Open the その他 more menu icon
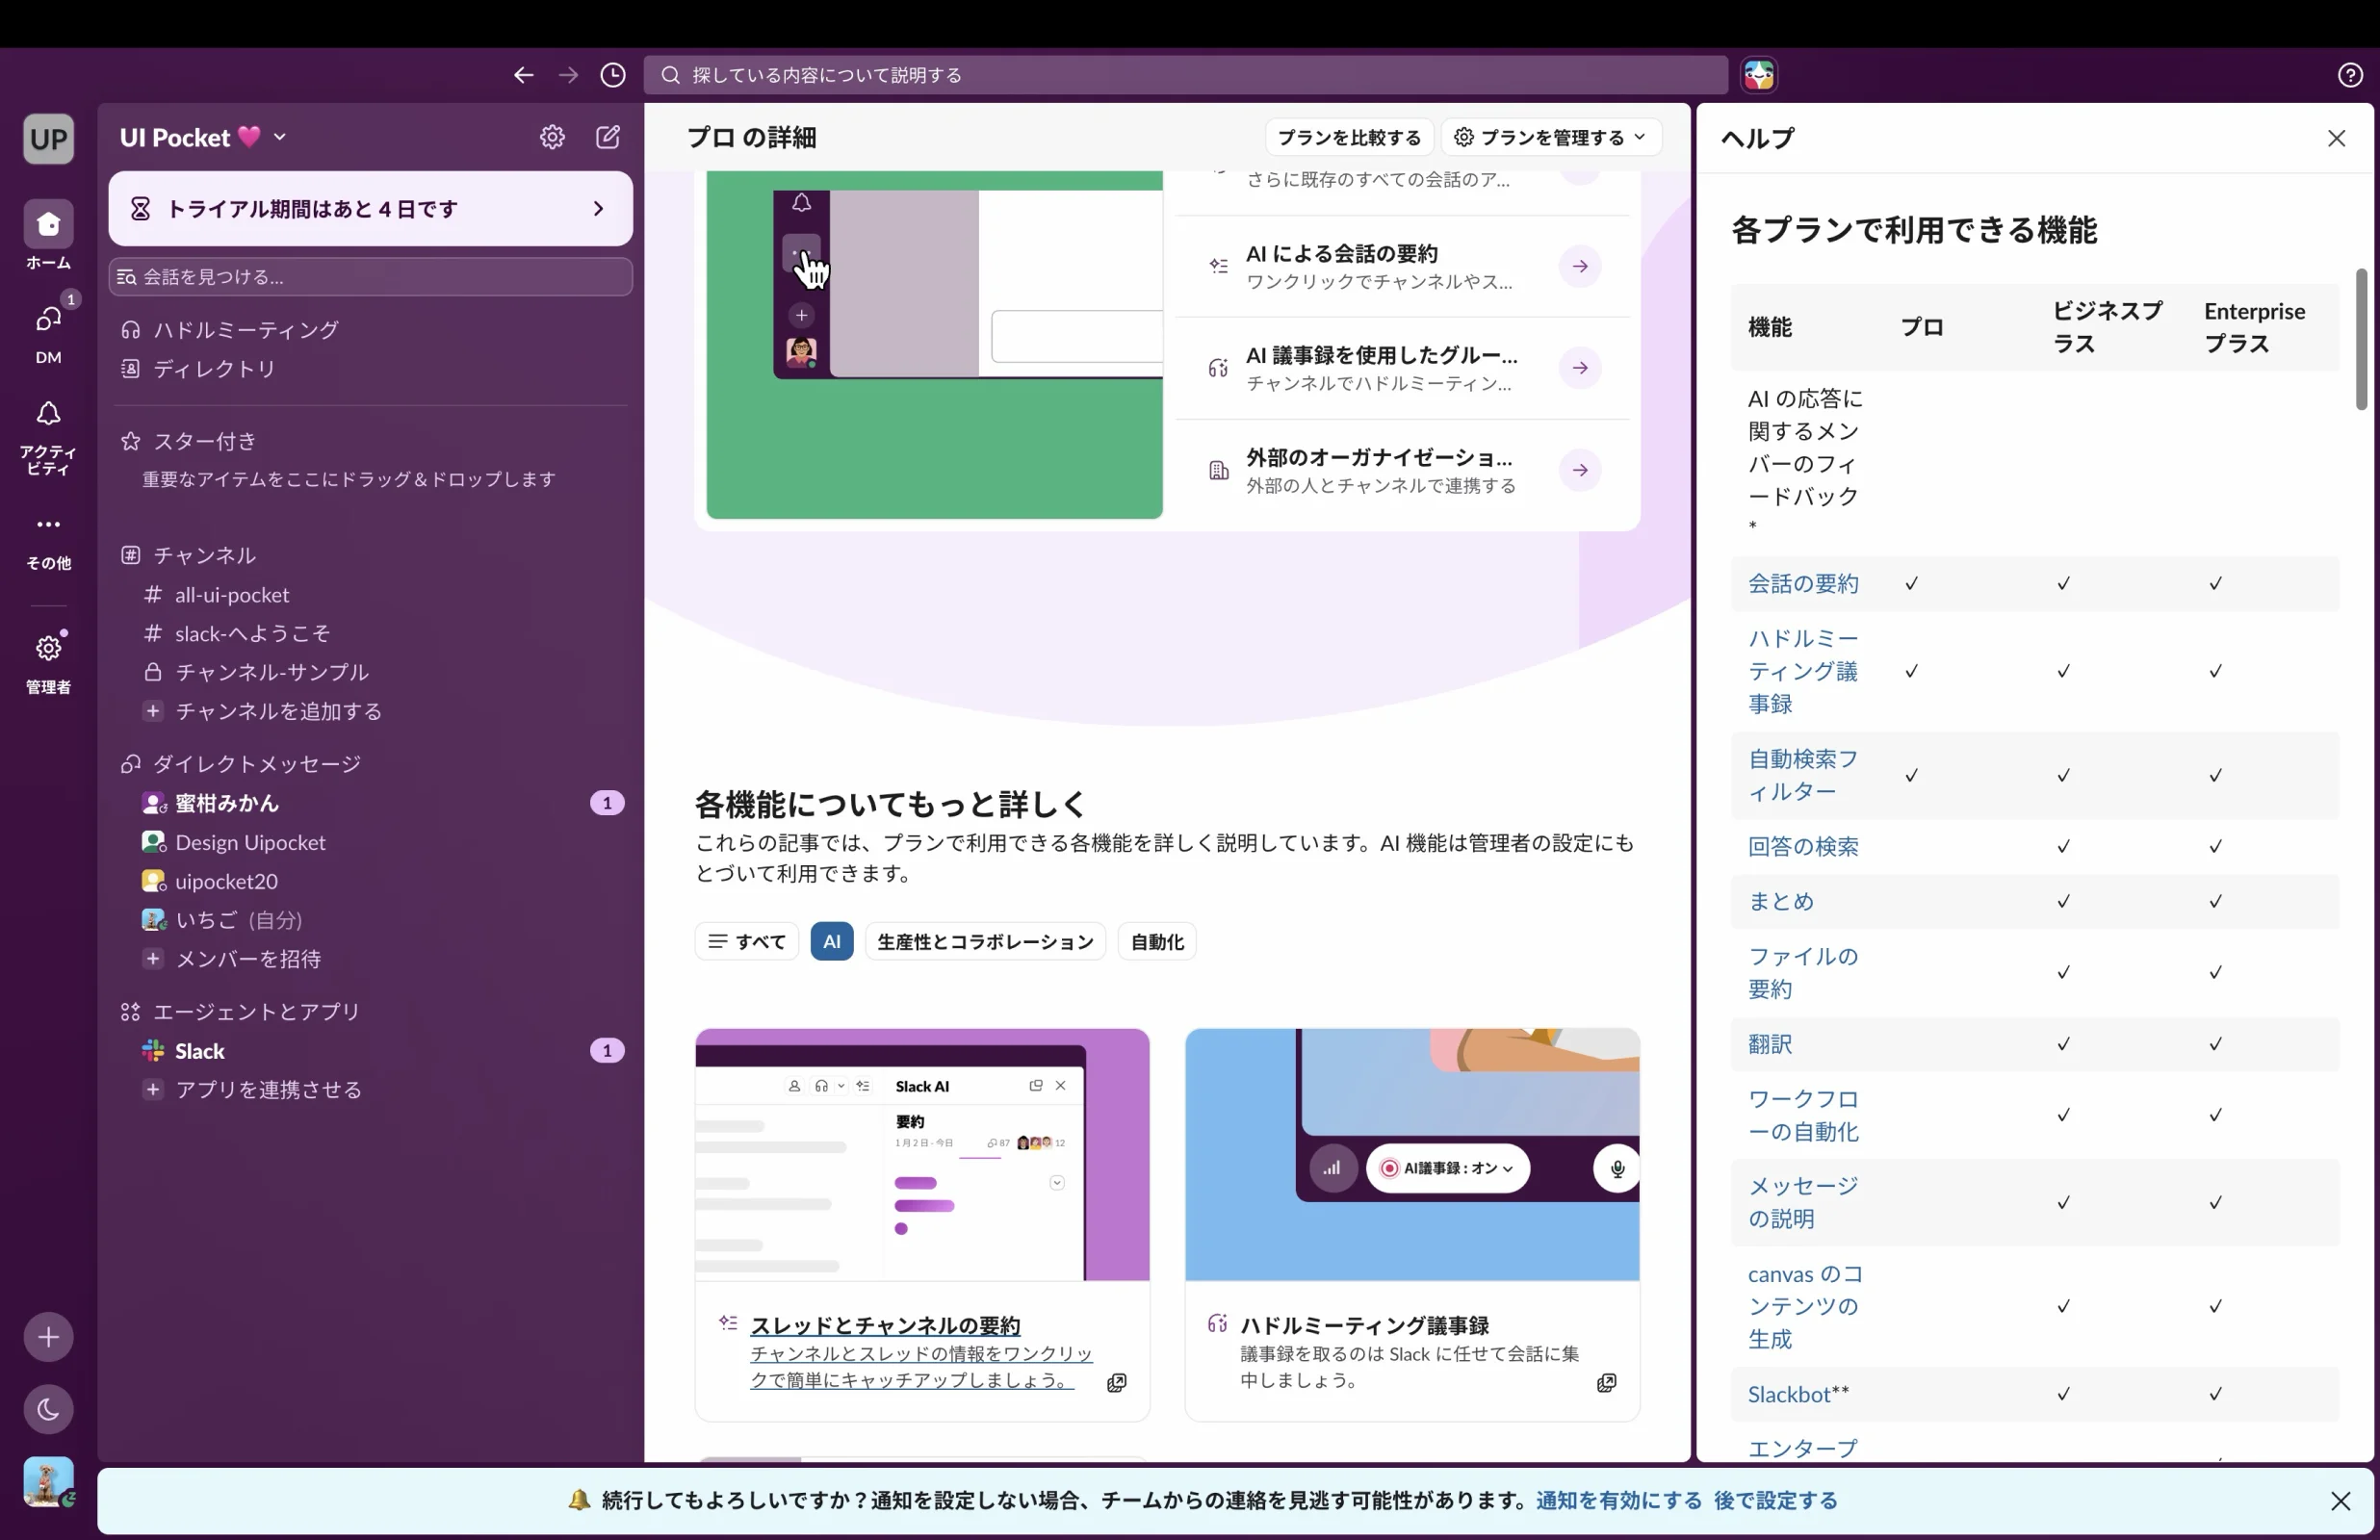 [x=48, y=540]
